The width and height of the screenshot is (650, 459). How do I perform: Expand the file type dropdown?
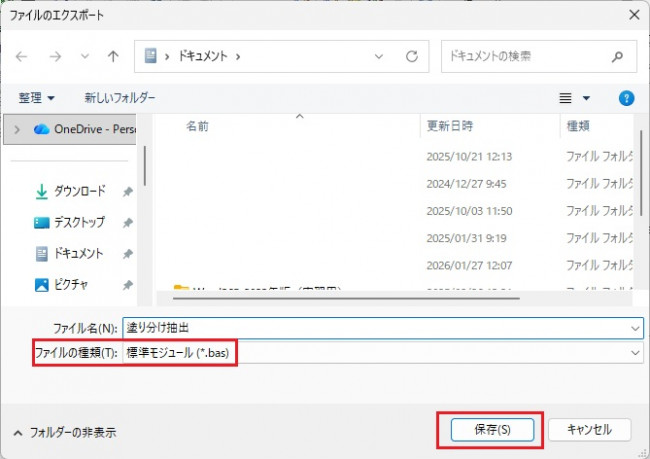[635, 353]
